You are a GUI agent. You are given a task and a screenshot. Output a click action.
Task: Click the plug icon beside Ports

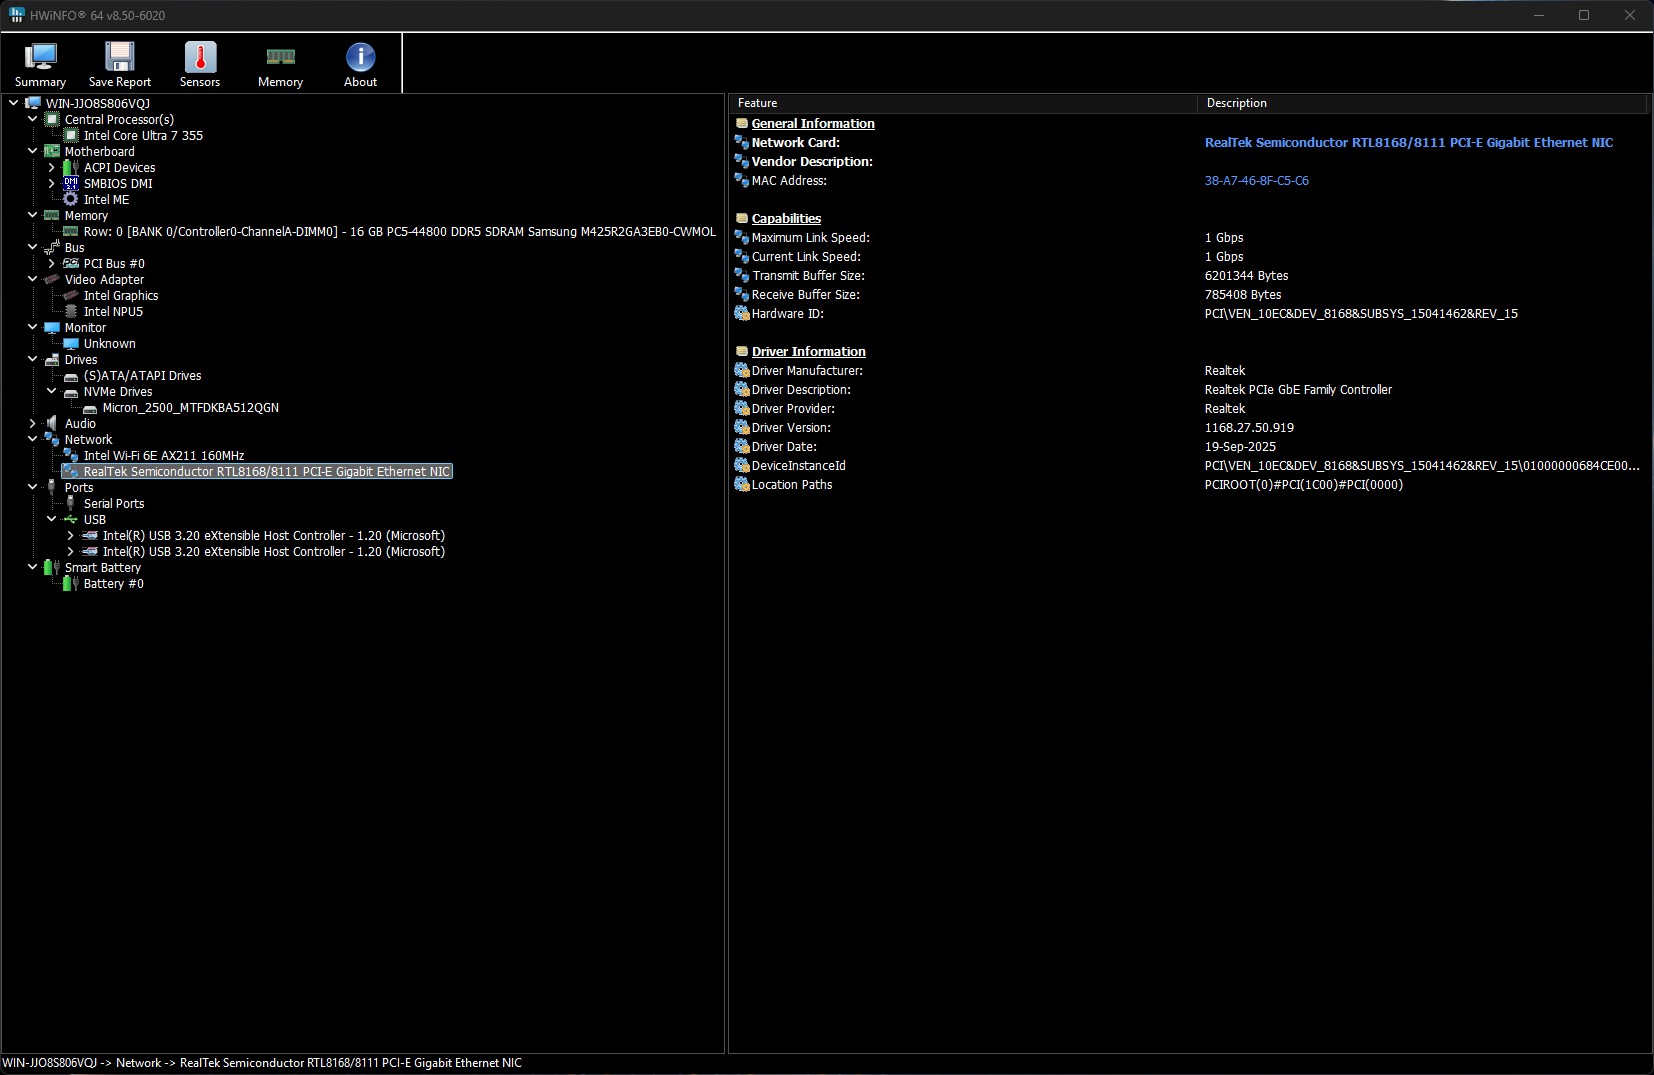click(52, 488)
